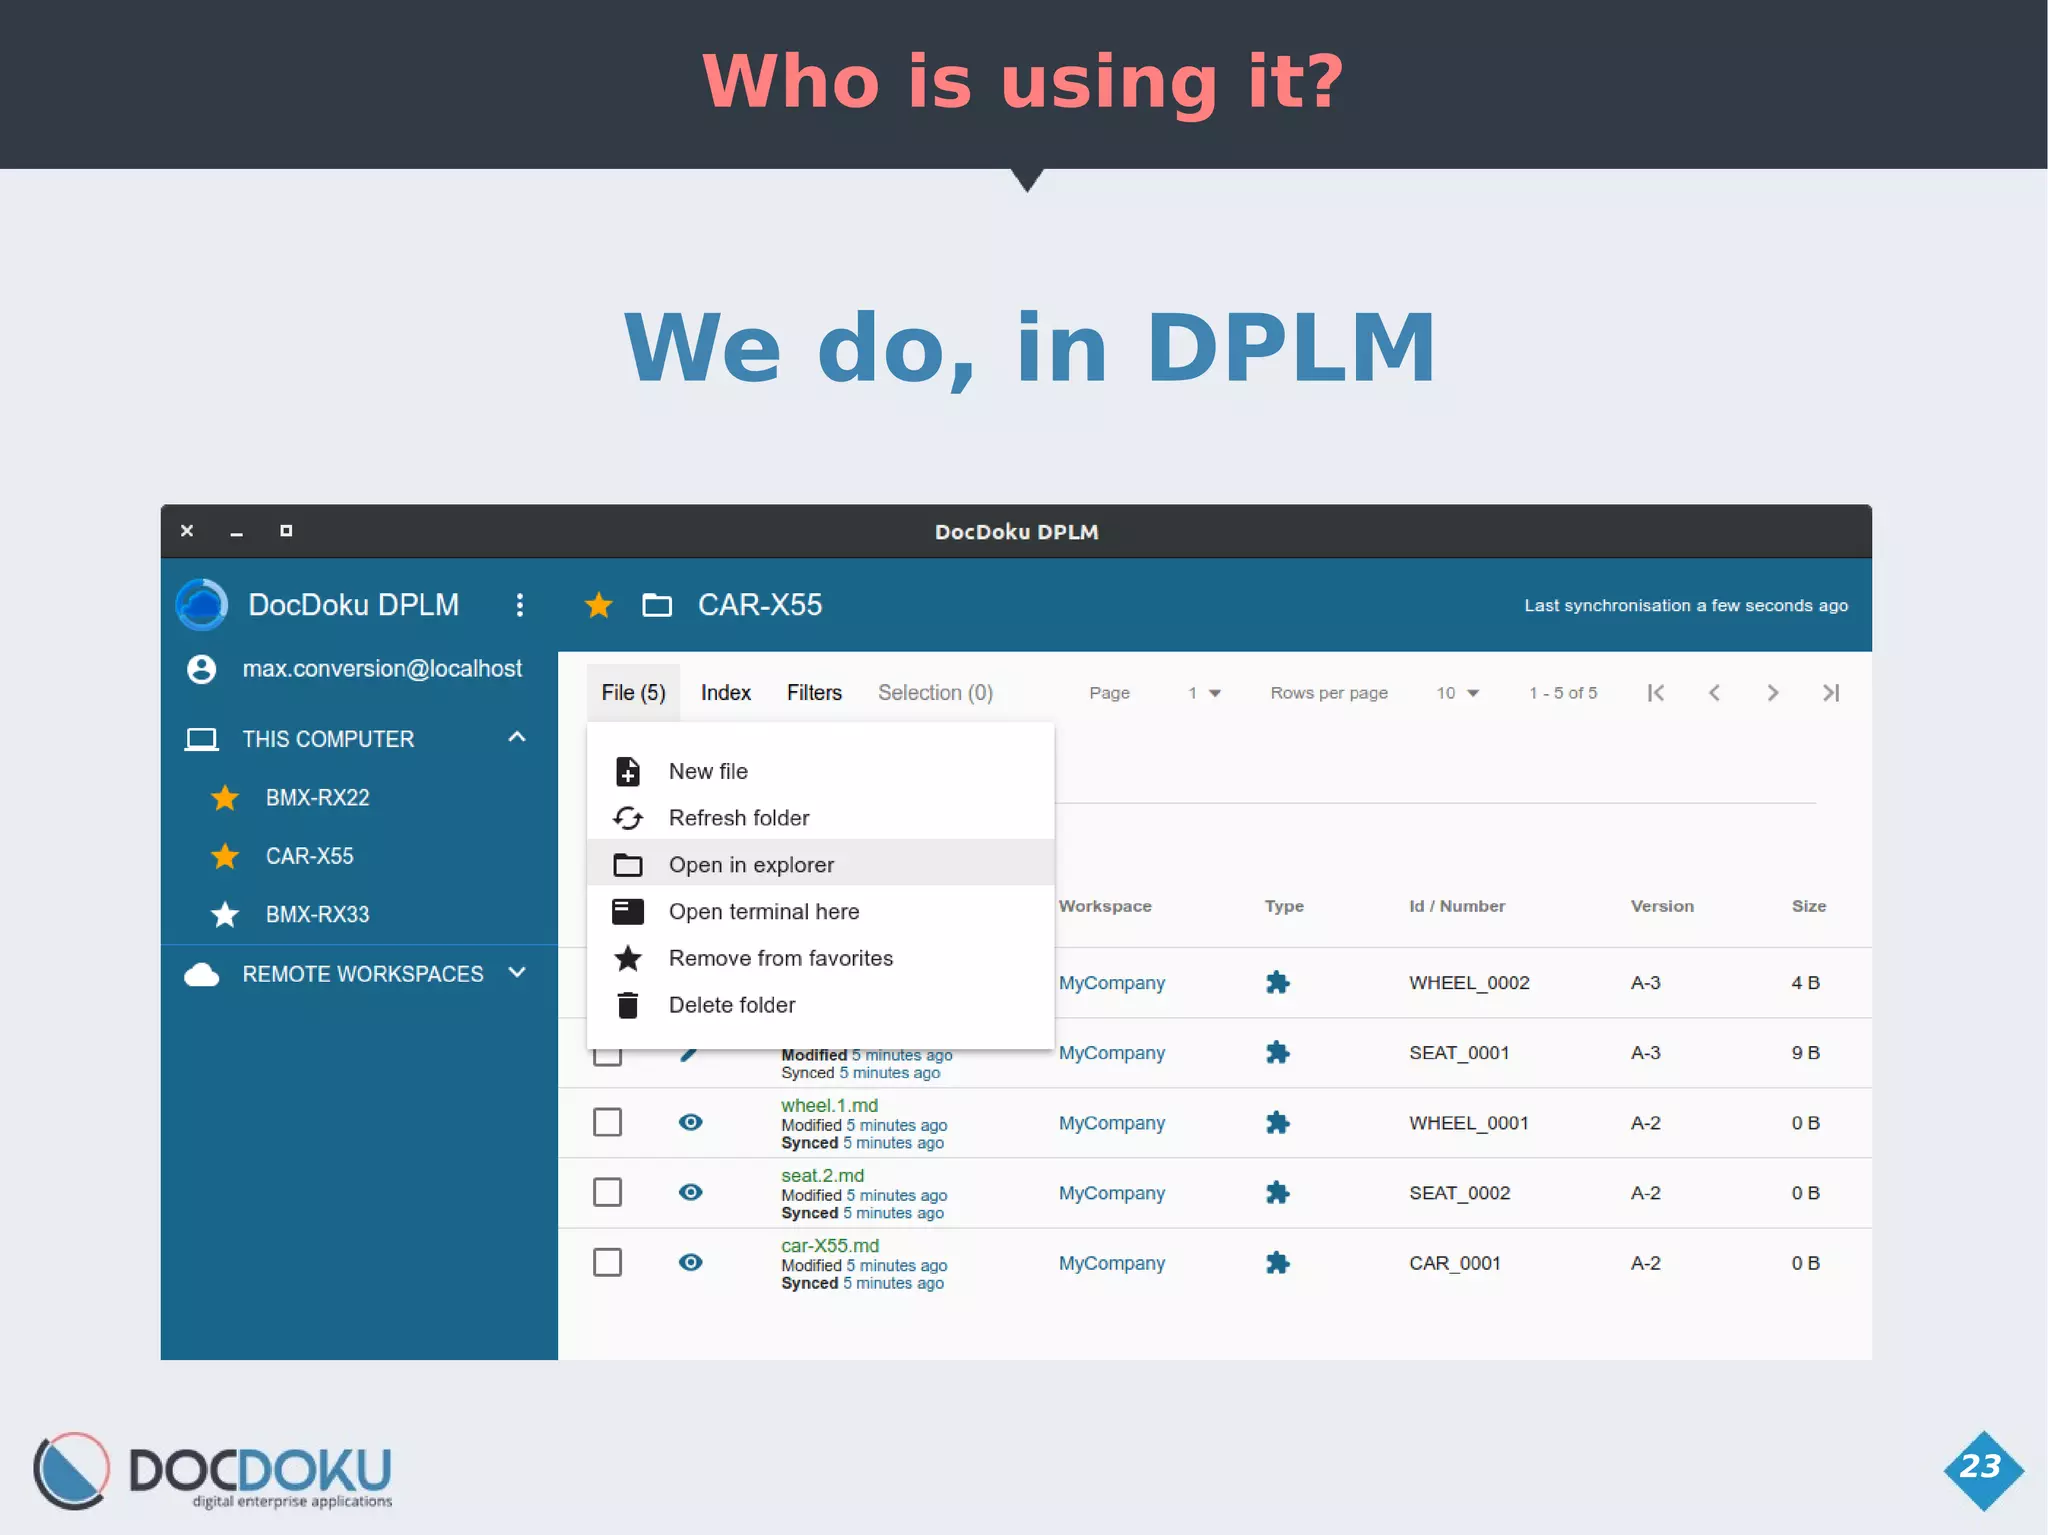
Task: Choose Remove from favorites menu entry
Action: (x=820, y=958)
